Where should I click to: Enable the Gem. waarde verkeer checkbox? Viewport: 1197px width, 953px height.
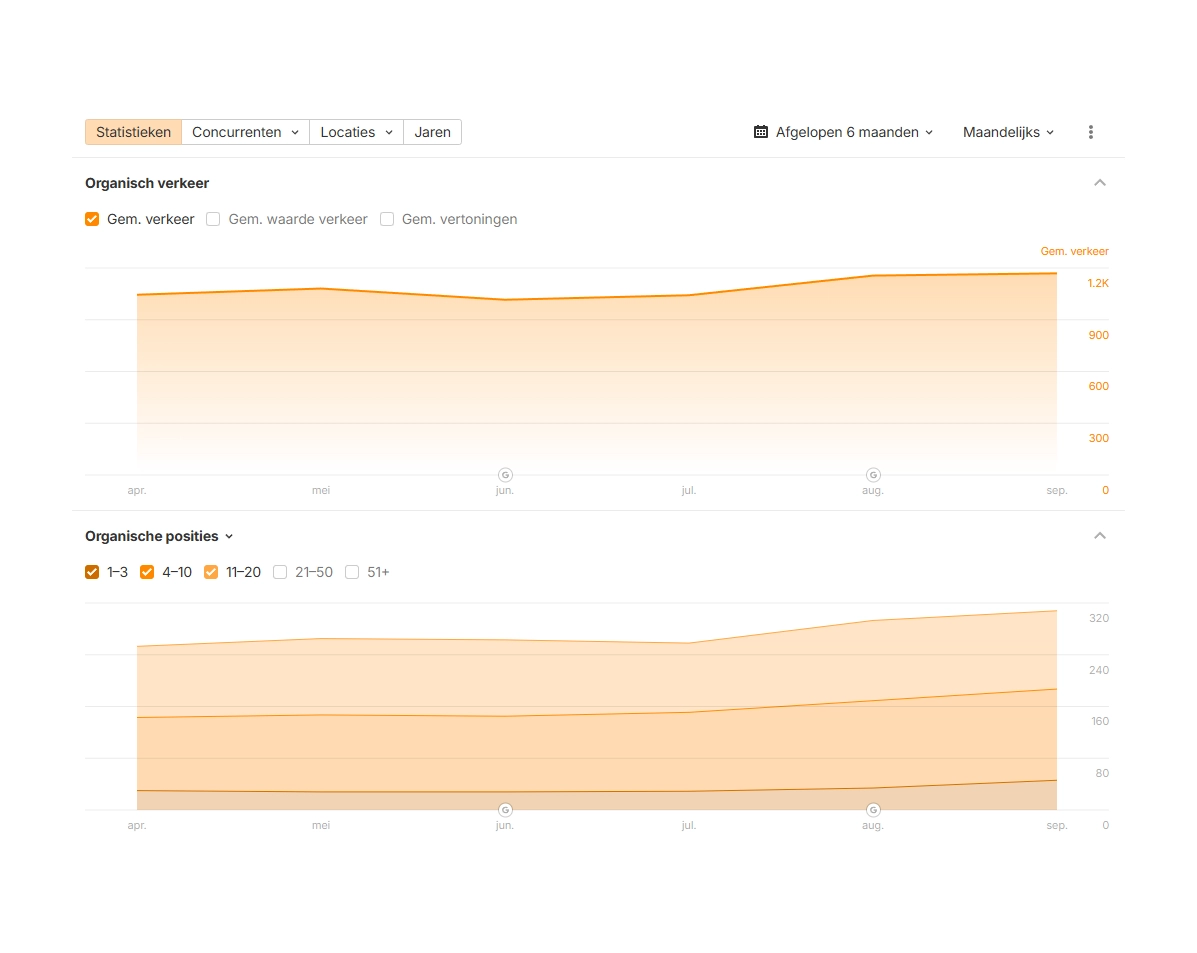tap(213, 219)
